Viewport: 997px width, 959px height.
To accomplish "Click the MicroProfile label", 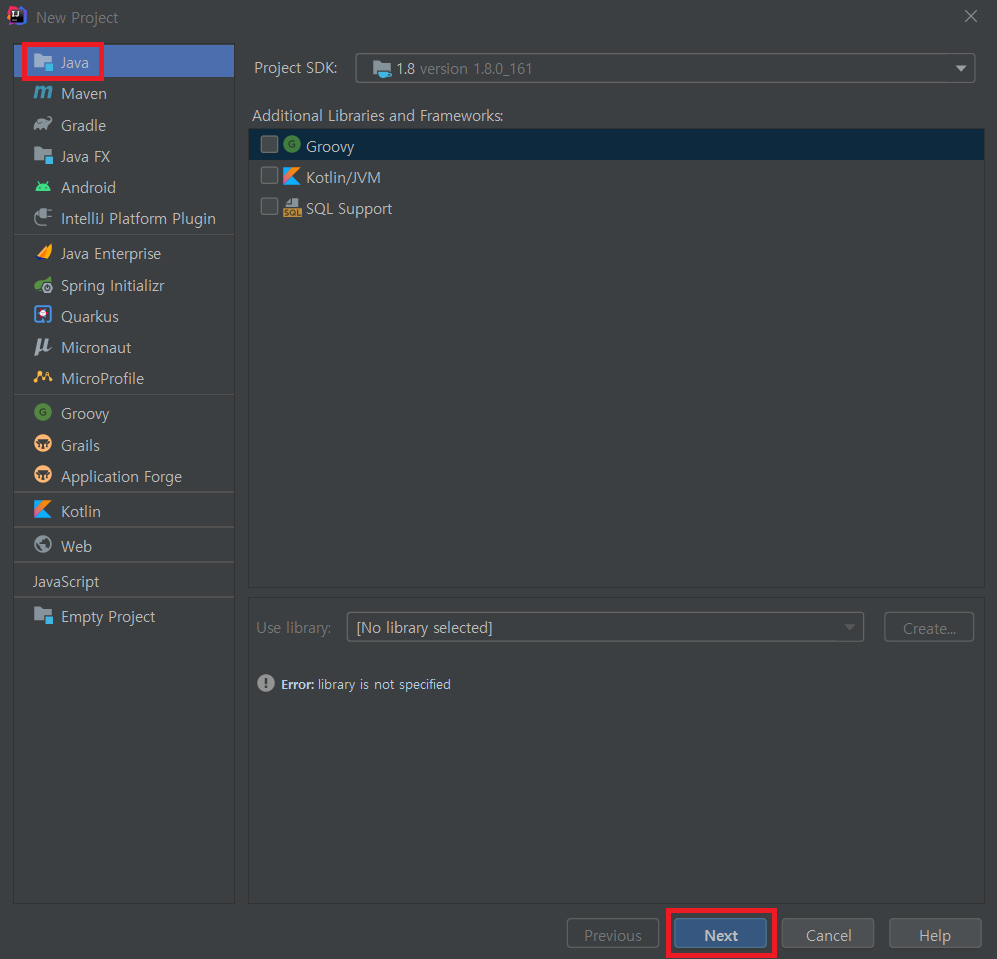I will coord(102,378).
